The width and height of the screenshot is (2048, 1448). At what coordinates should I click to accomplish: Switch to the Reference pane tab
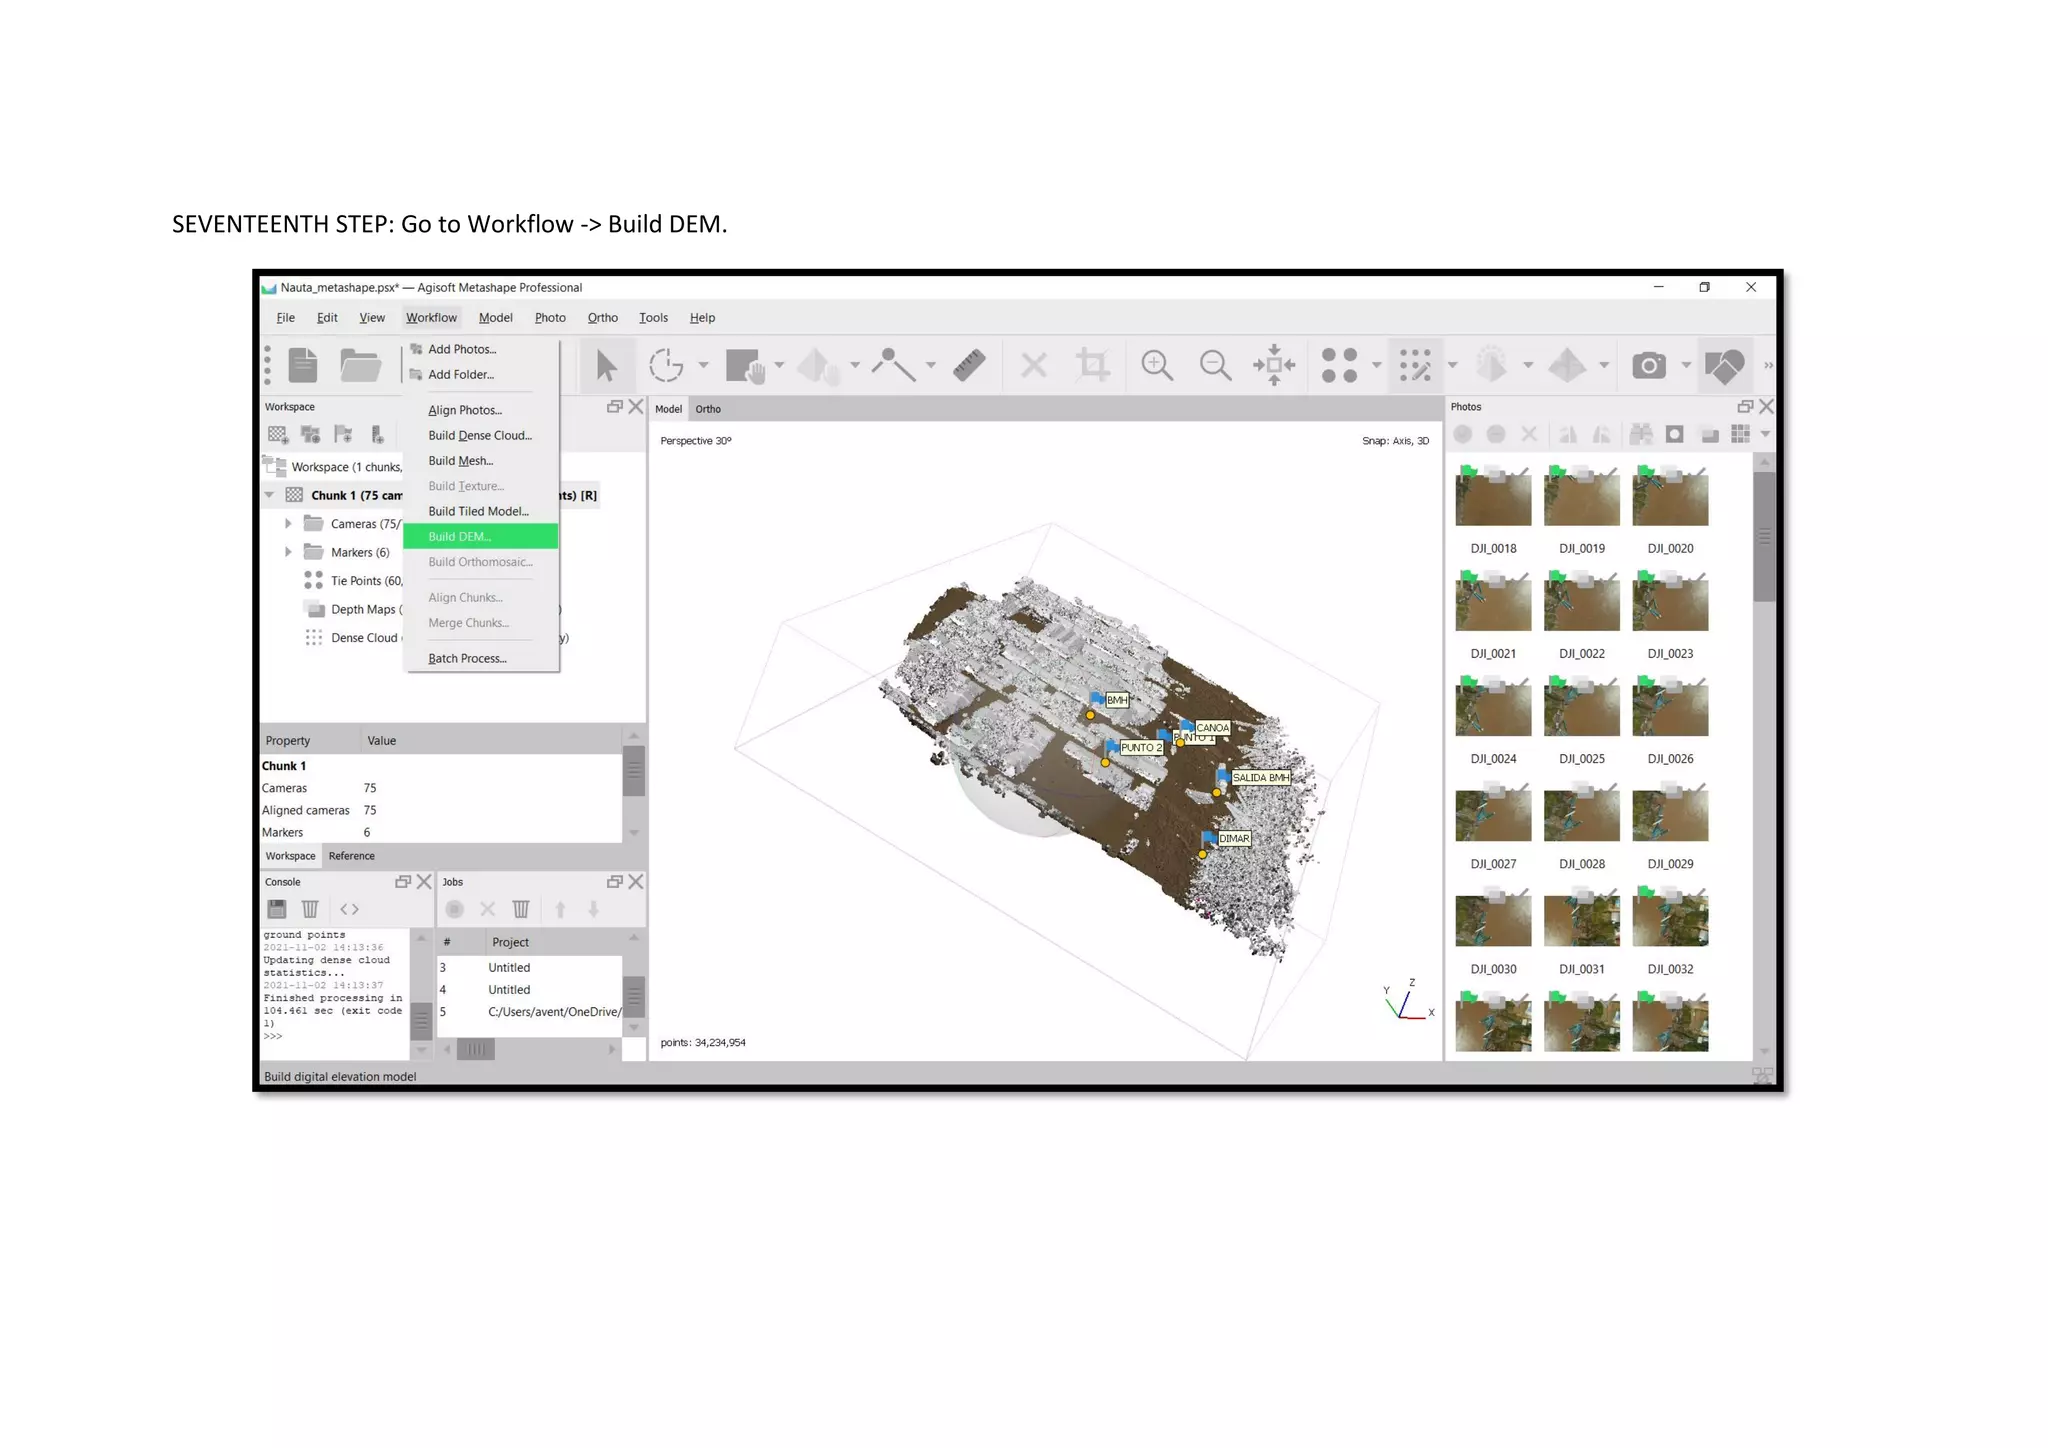[x=351, y=856]
